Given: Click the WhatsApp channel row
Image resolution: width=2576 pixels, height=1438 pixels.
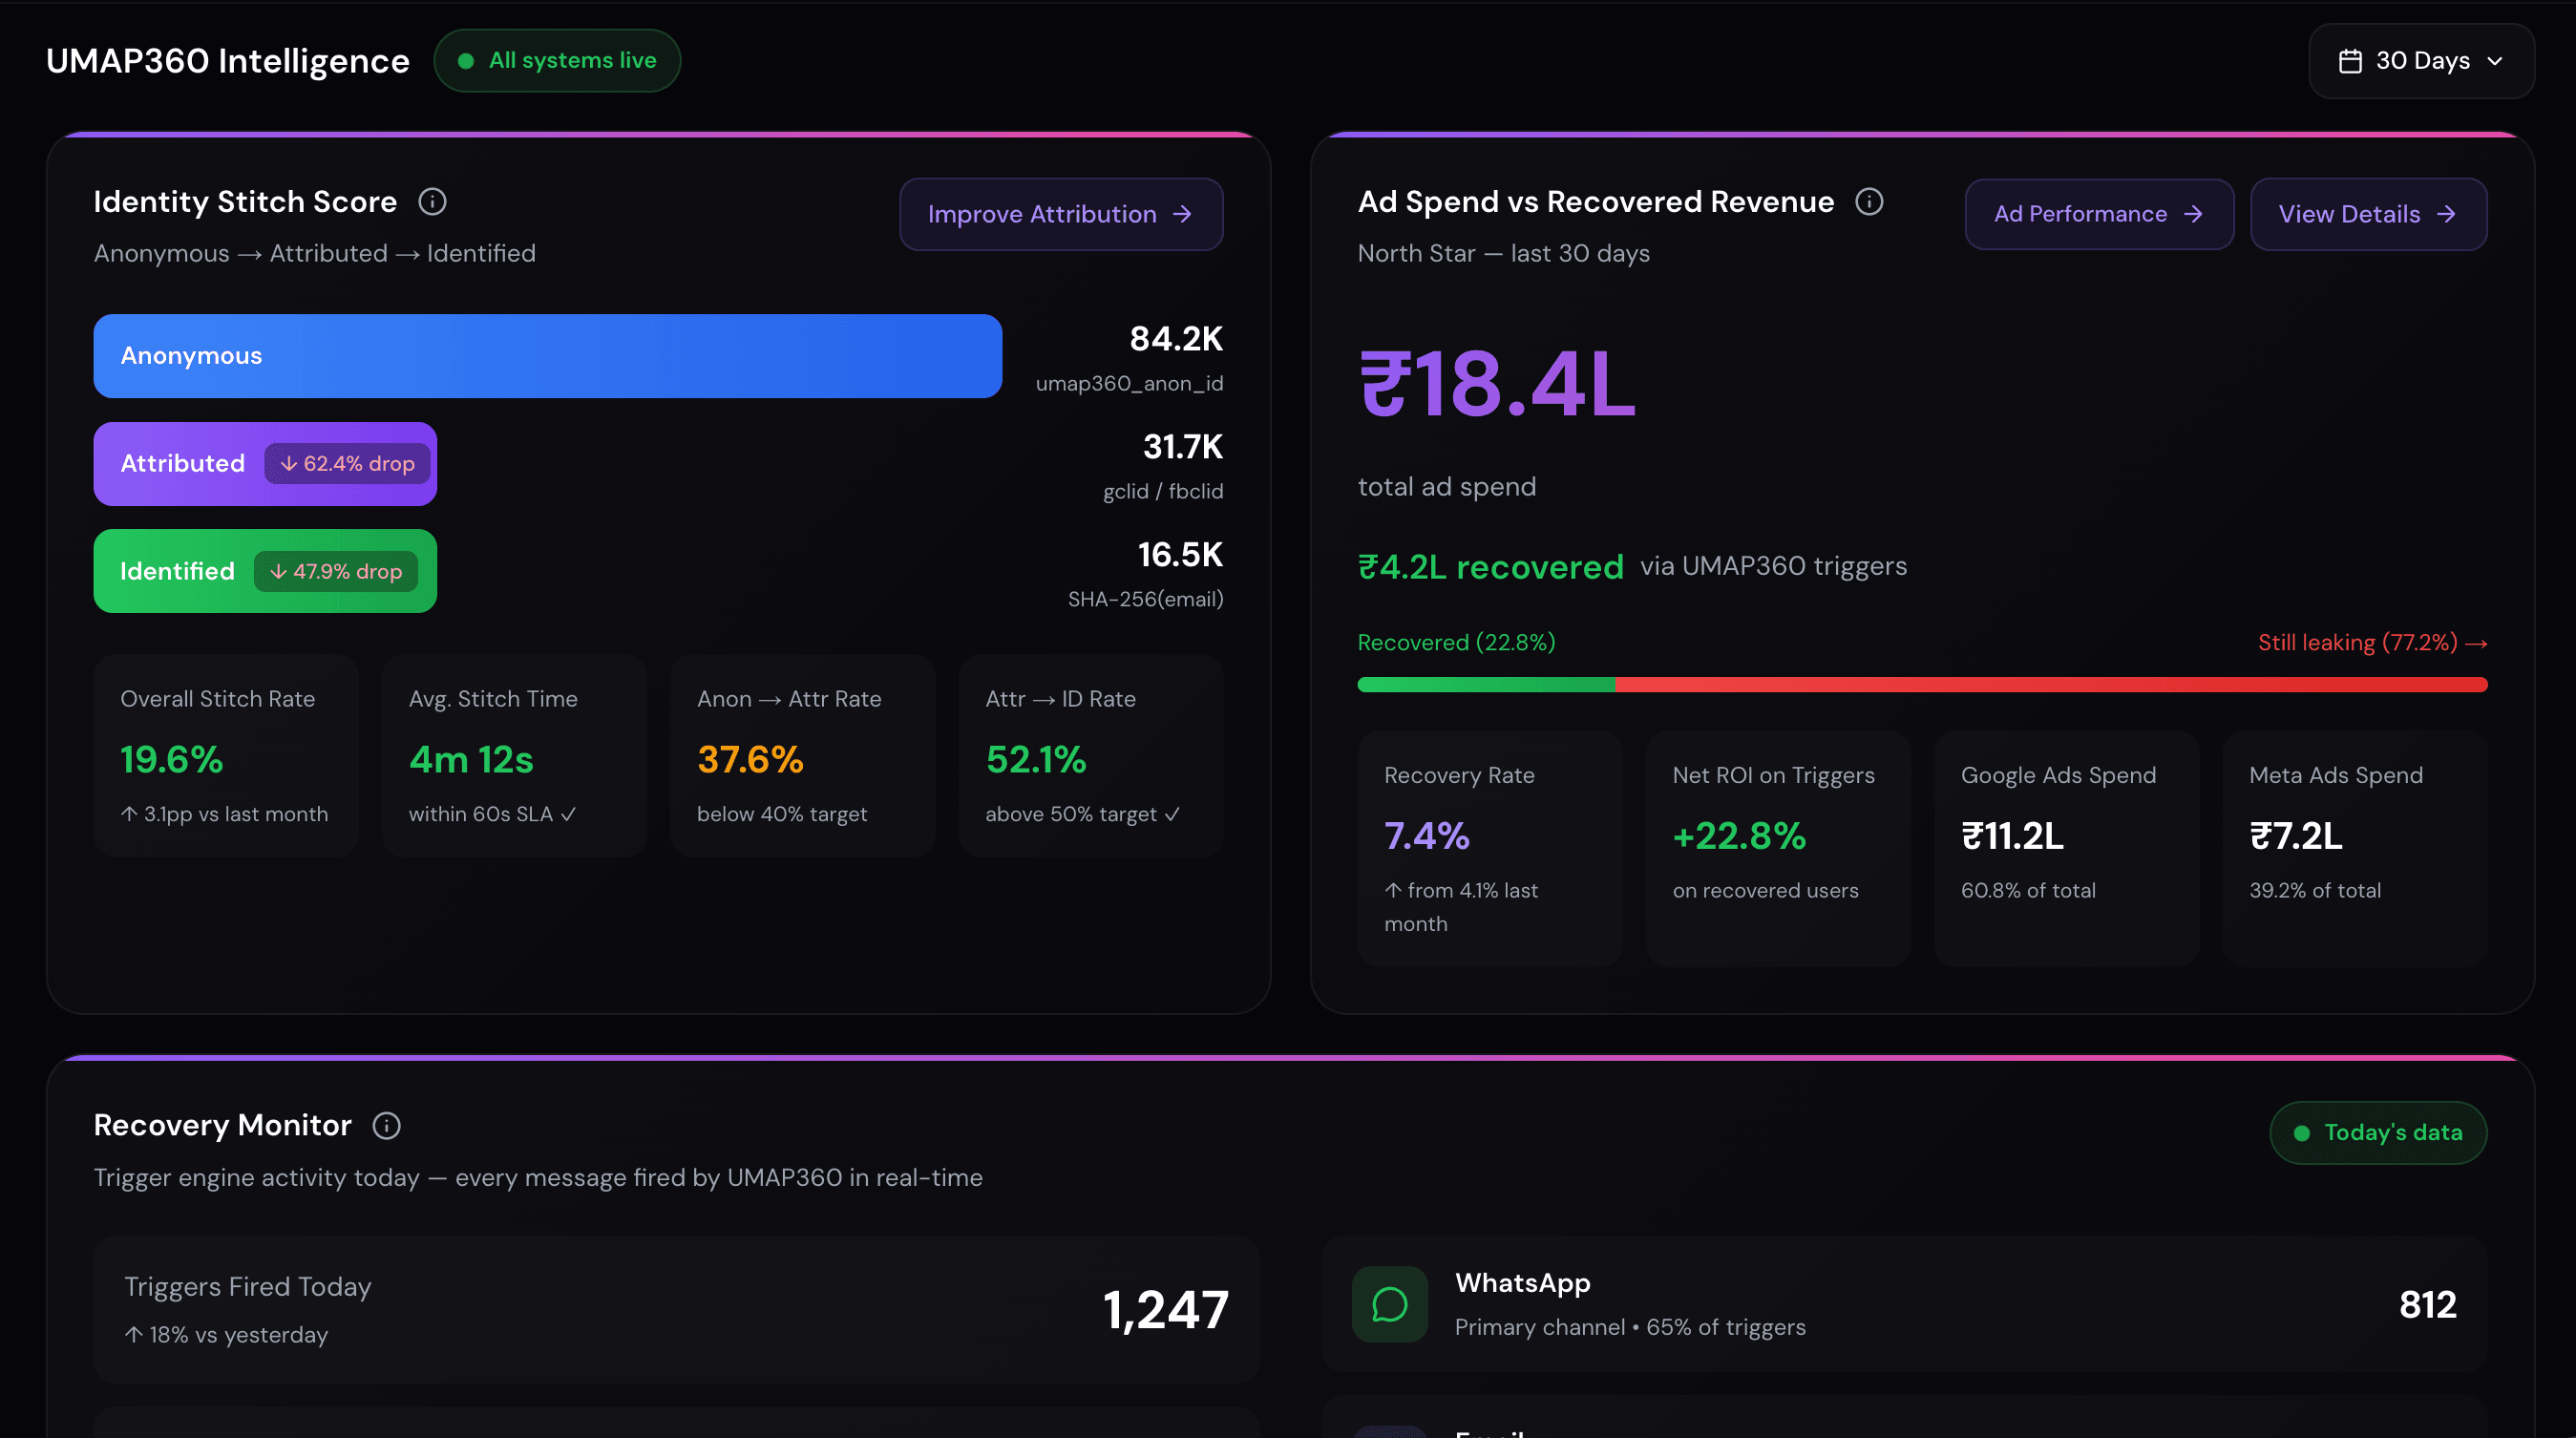Looking at the screenshot, I should (x=1904, y=1304).
